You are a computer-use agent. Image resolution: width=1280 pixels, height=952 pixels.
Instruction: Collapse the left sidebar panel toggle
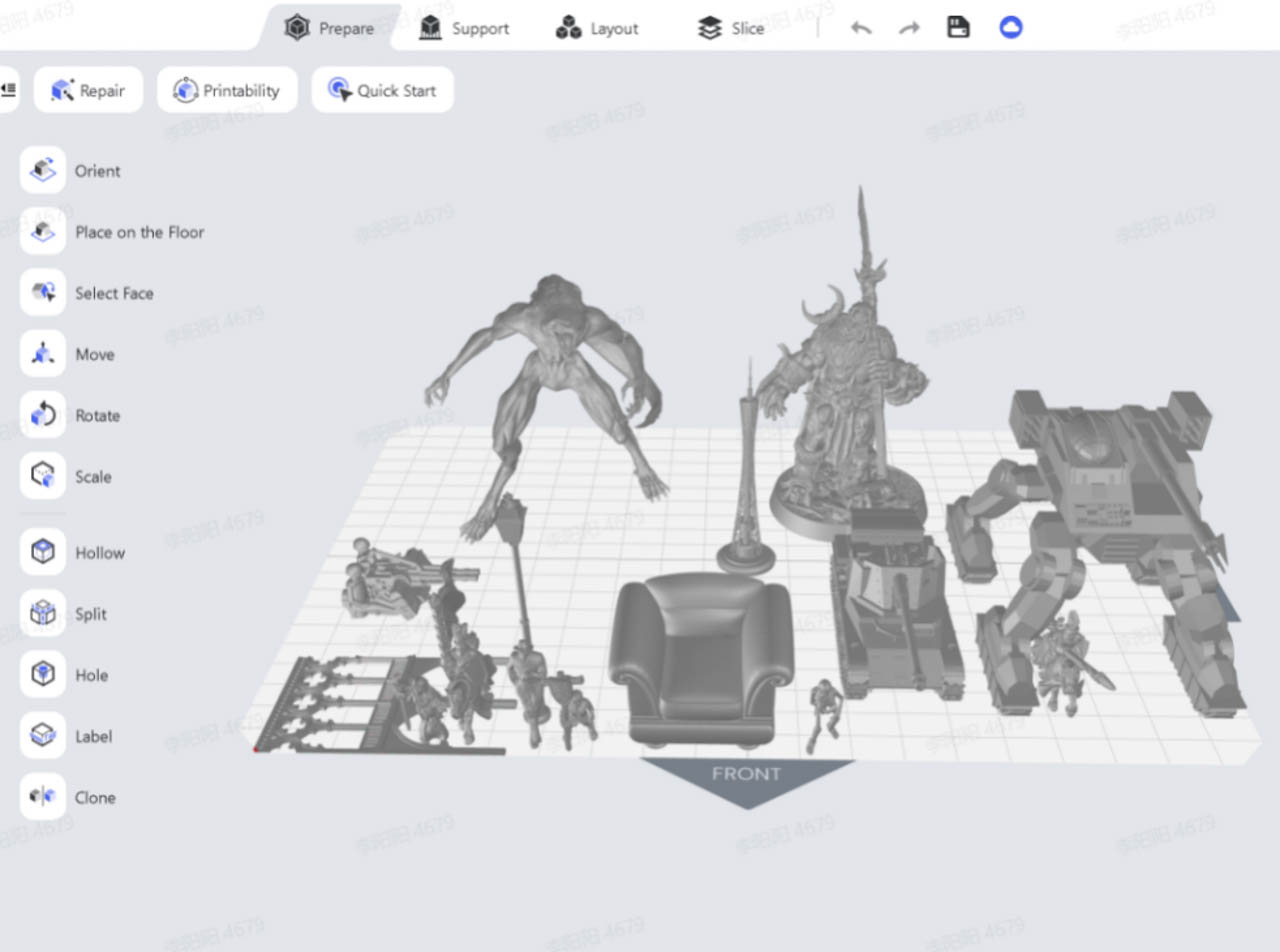pyautogui.click(x=8, y=90)
